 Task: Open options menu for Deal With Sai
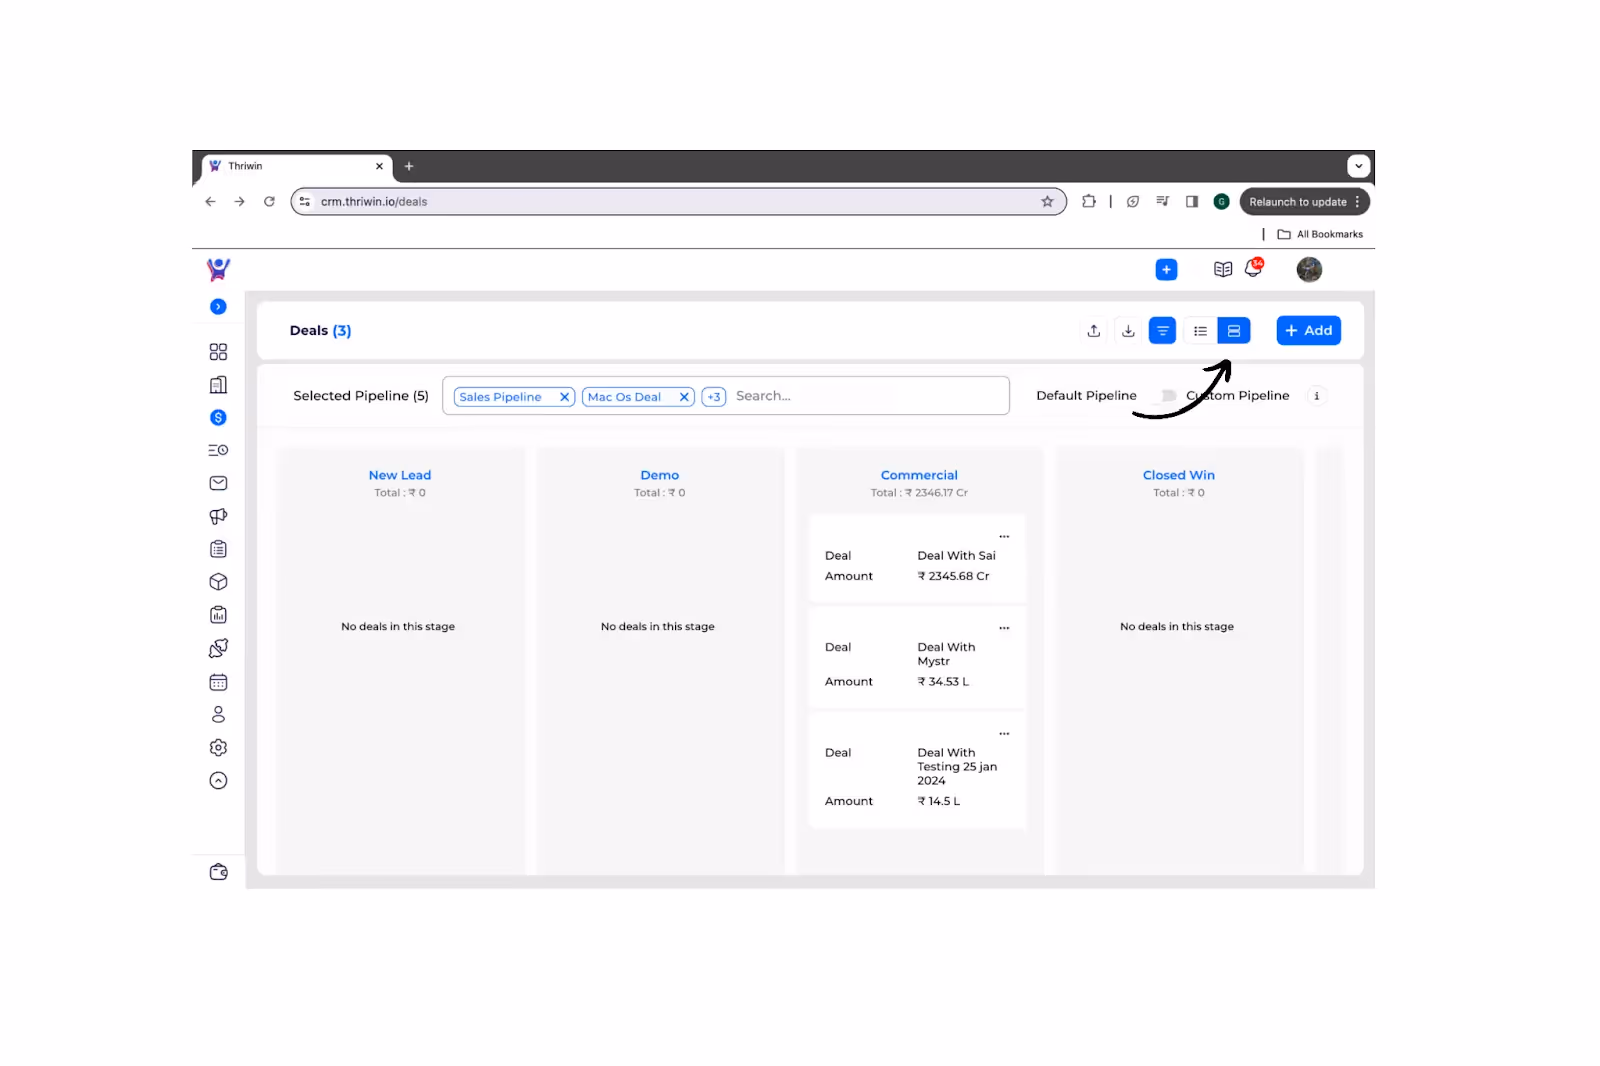tap(1004, 536)
